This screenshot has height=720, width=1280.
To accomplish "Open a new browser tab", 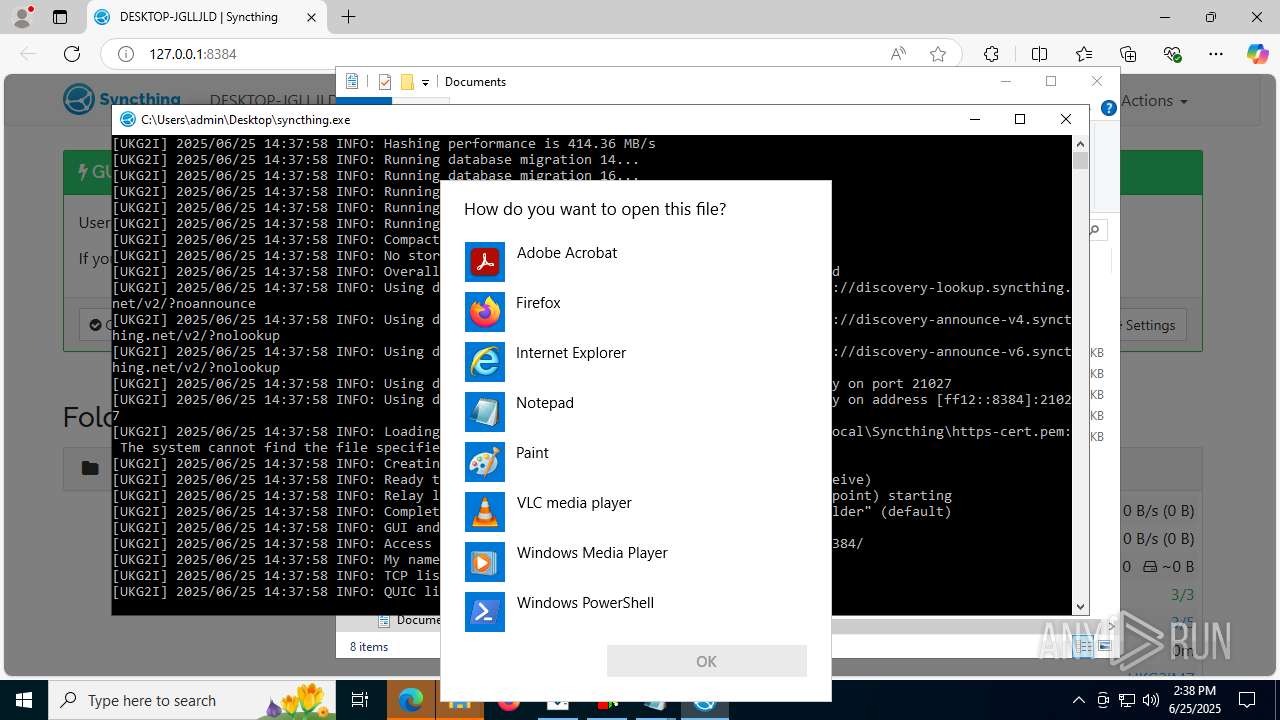I will 348,17.
